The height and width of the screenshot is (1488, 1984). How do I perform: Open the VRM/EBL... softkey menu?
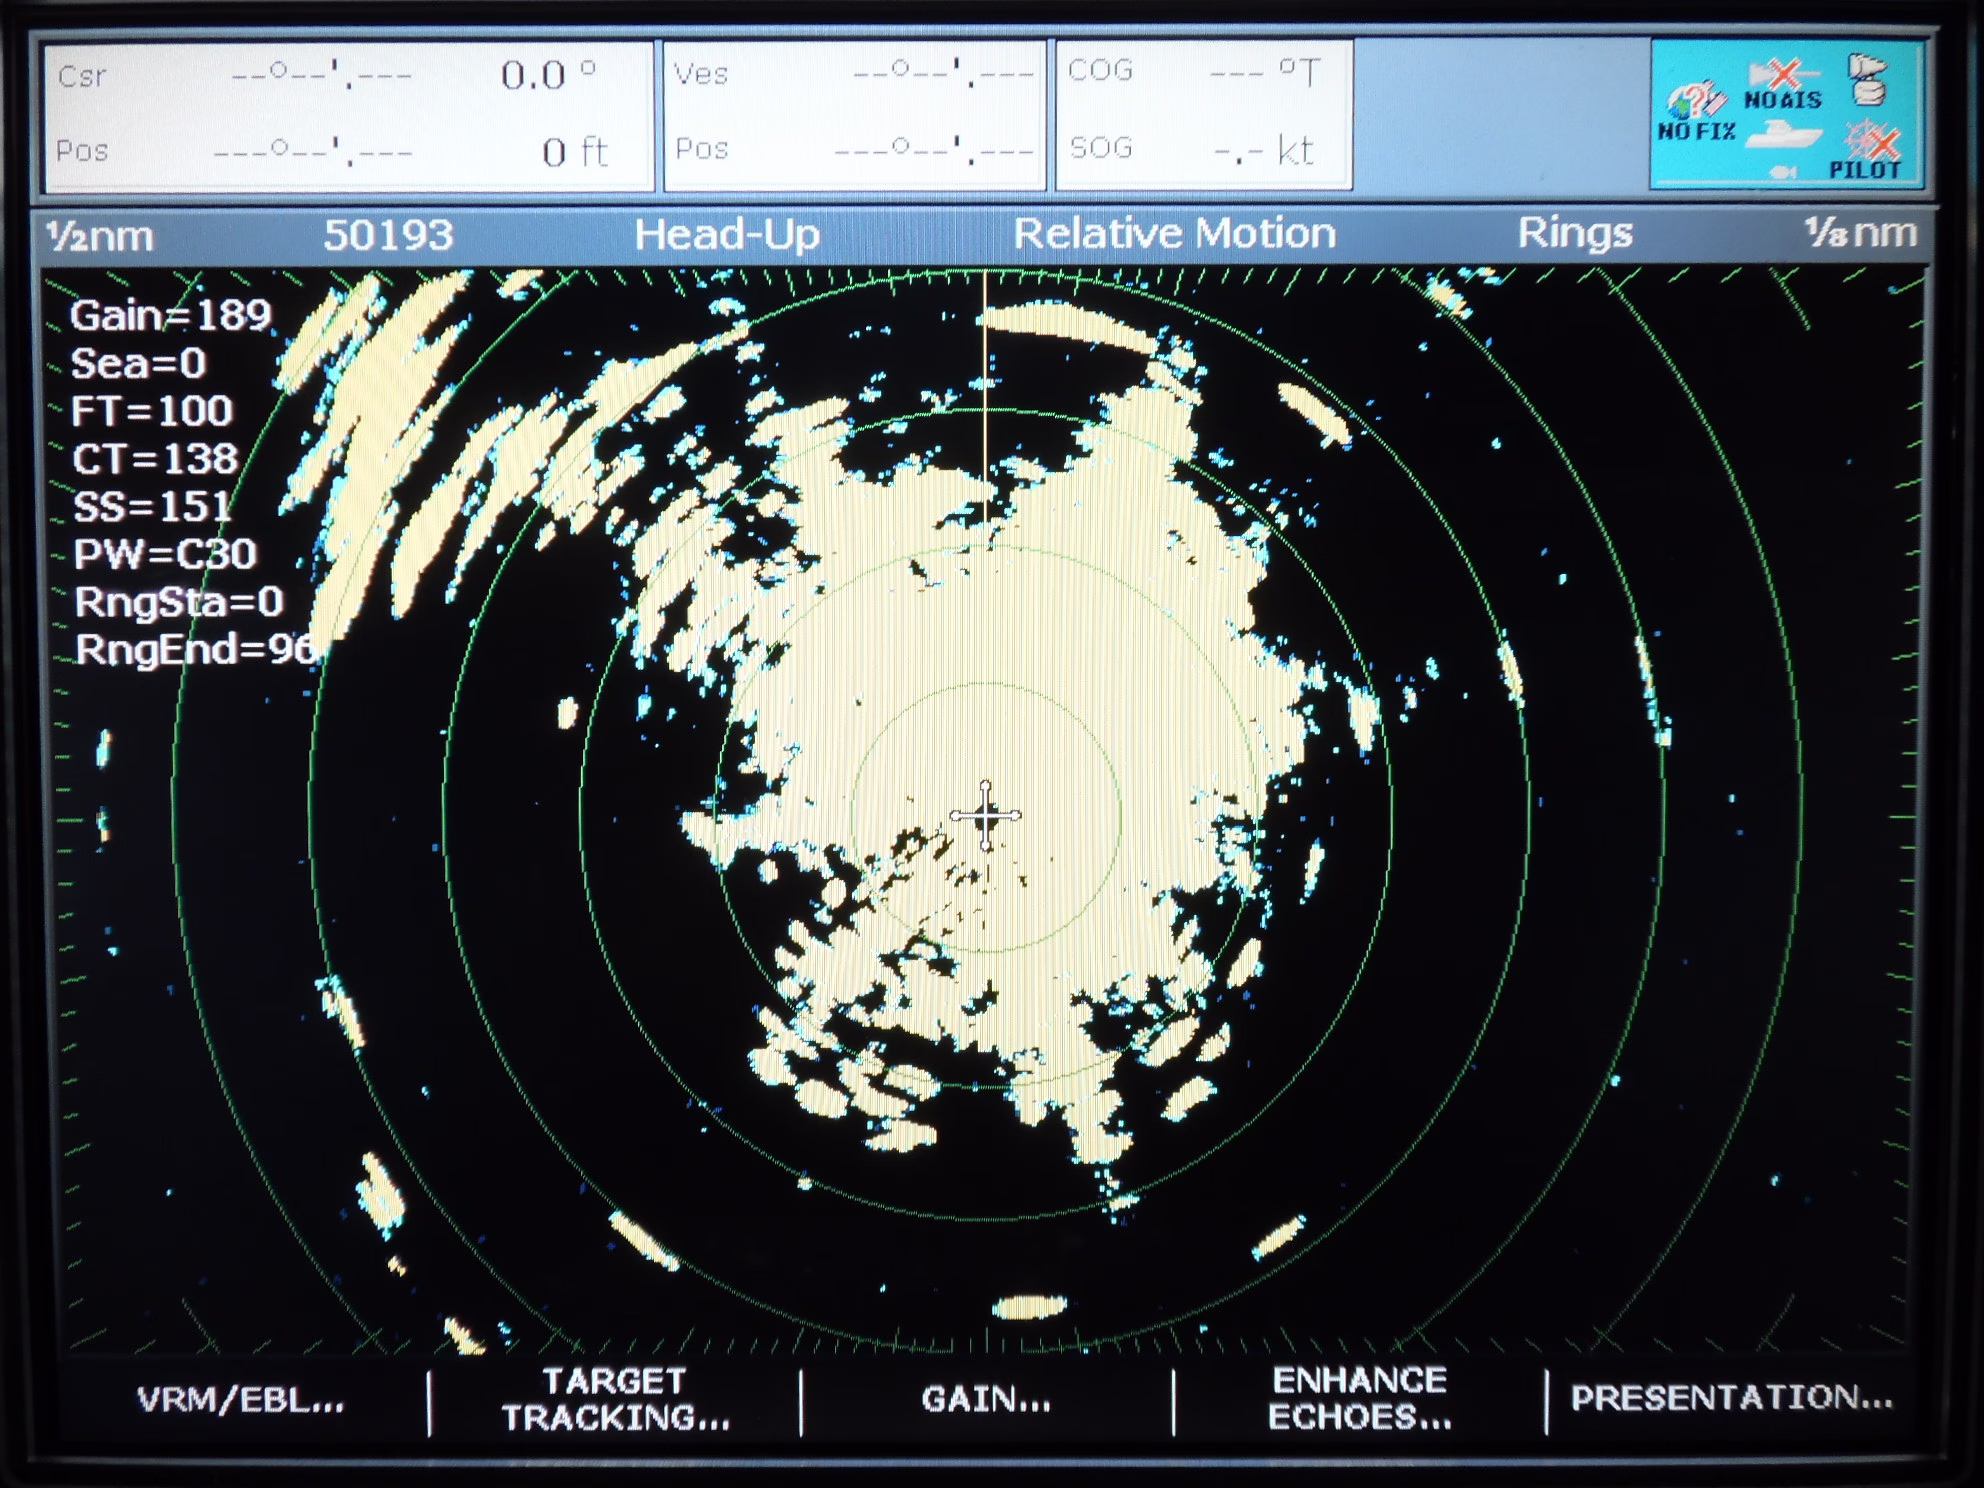240,1400
